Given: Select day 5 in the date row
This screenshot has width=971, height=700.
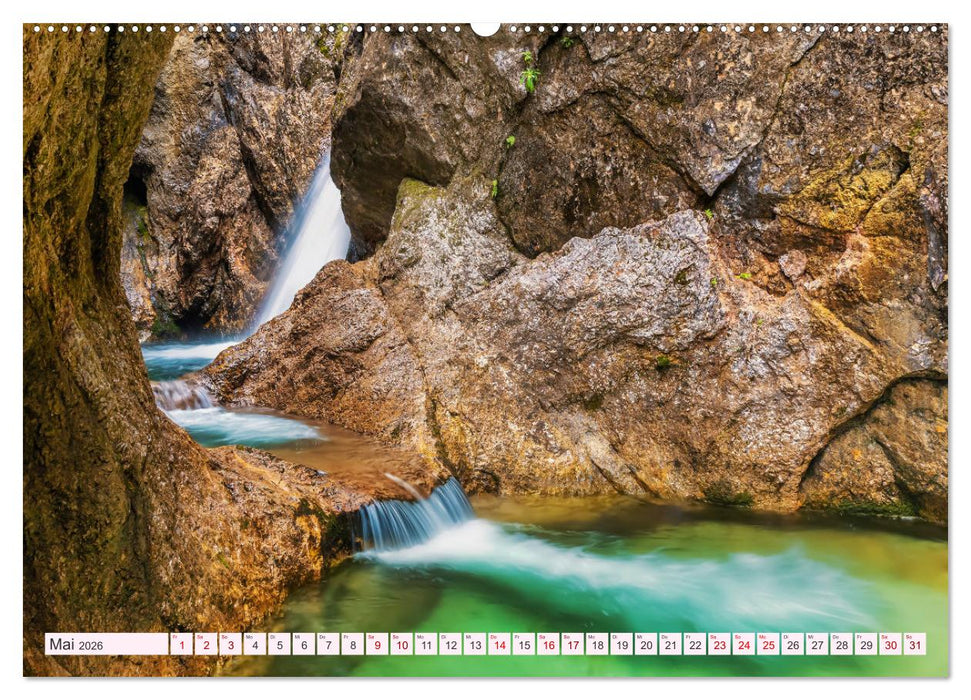Looking at the screenshot, I should [279, 645].
